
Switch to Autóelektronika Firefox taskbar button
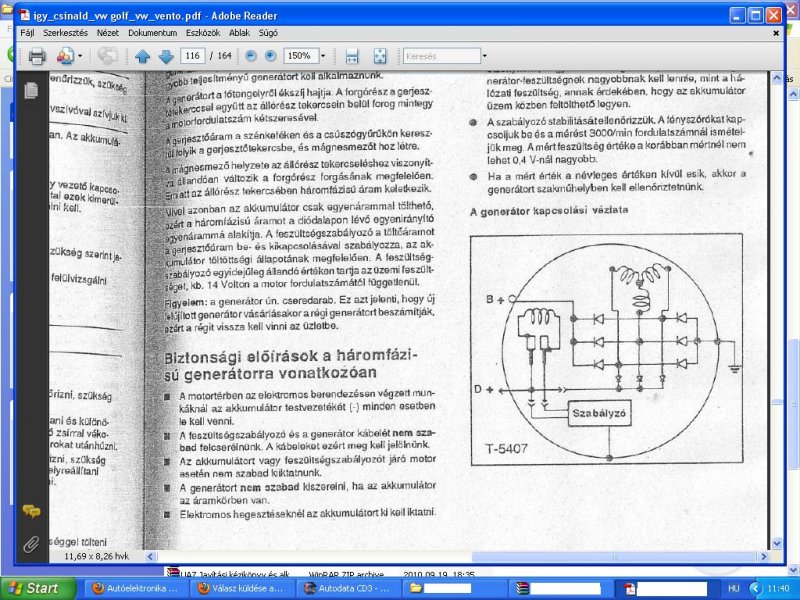coord(136,588)
